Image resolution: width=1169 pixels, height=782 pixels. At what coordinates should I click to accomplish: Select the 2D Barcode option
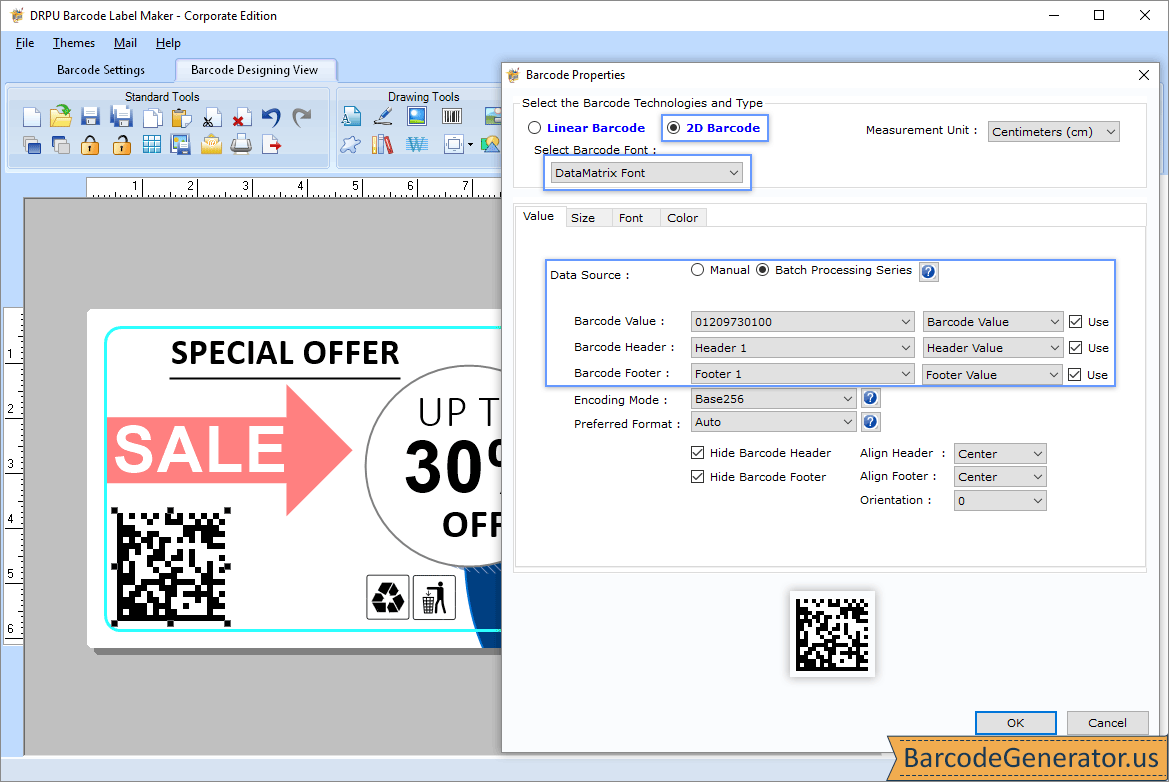click(x=714, y=128)
